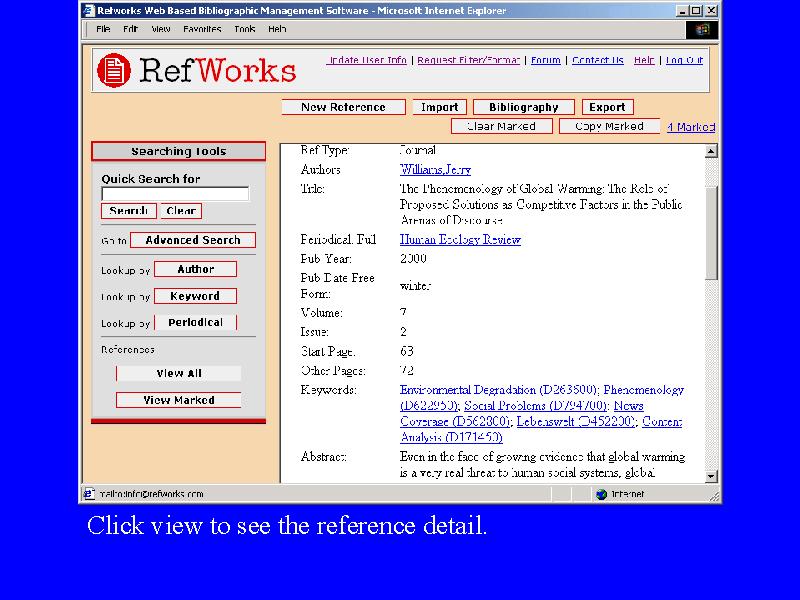Click the Start Page value 63

[407, 351]
